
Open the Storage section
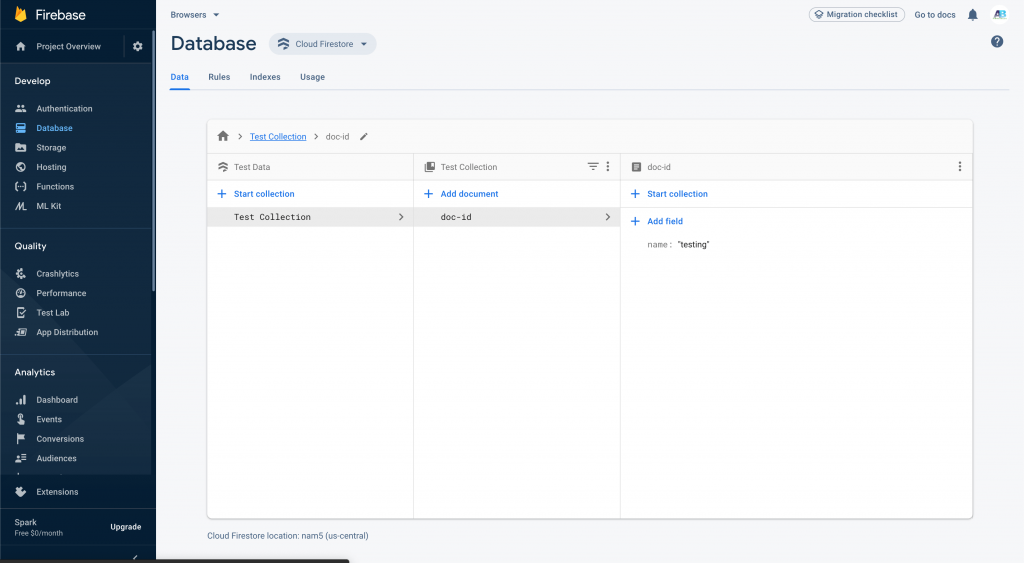[51, 148]
